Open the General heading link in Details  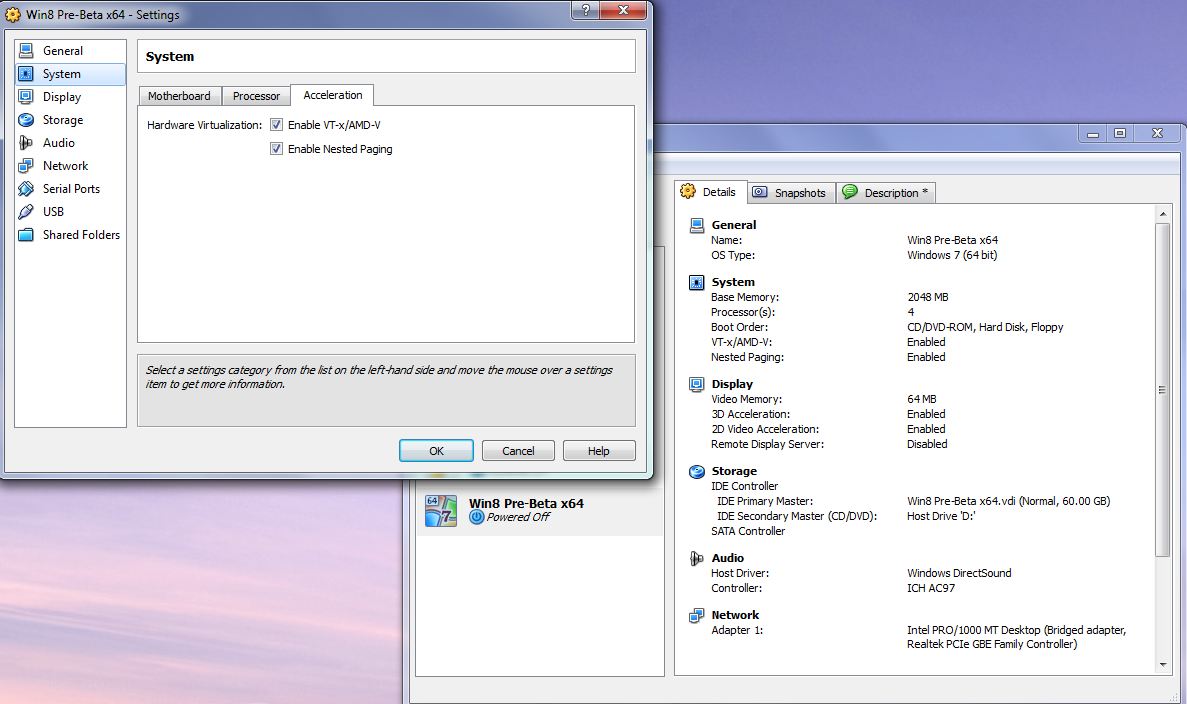pos(734,225)
